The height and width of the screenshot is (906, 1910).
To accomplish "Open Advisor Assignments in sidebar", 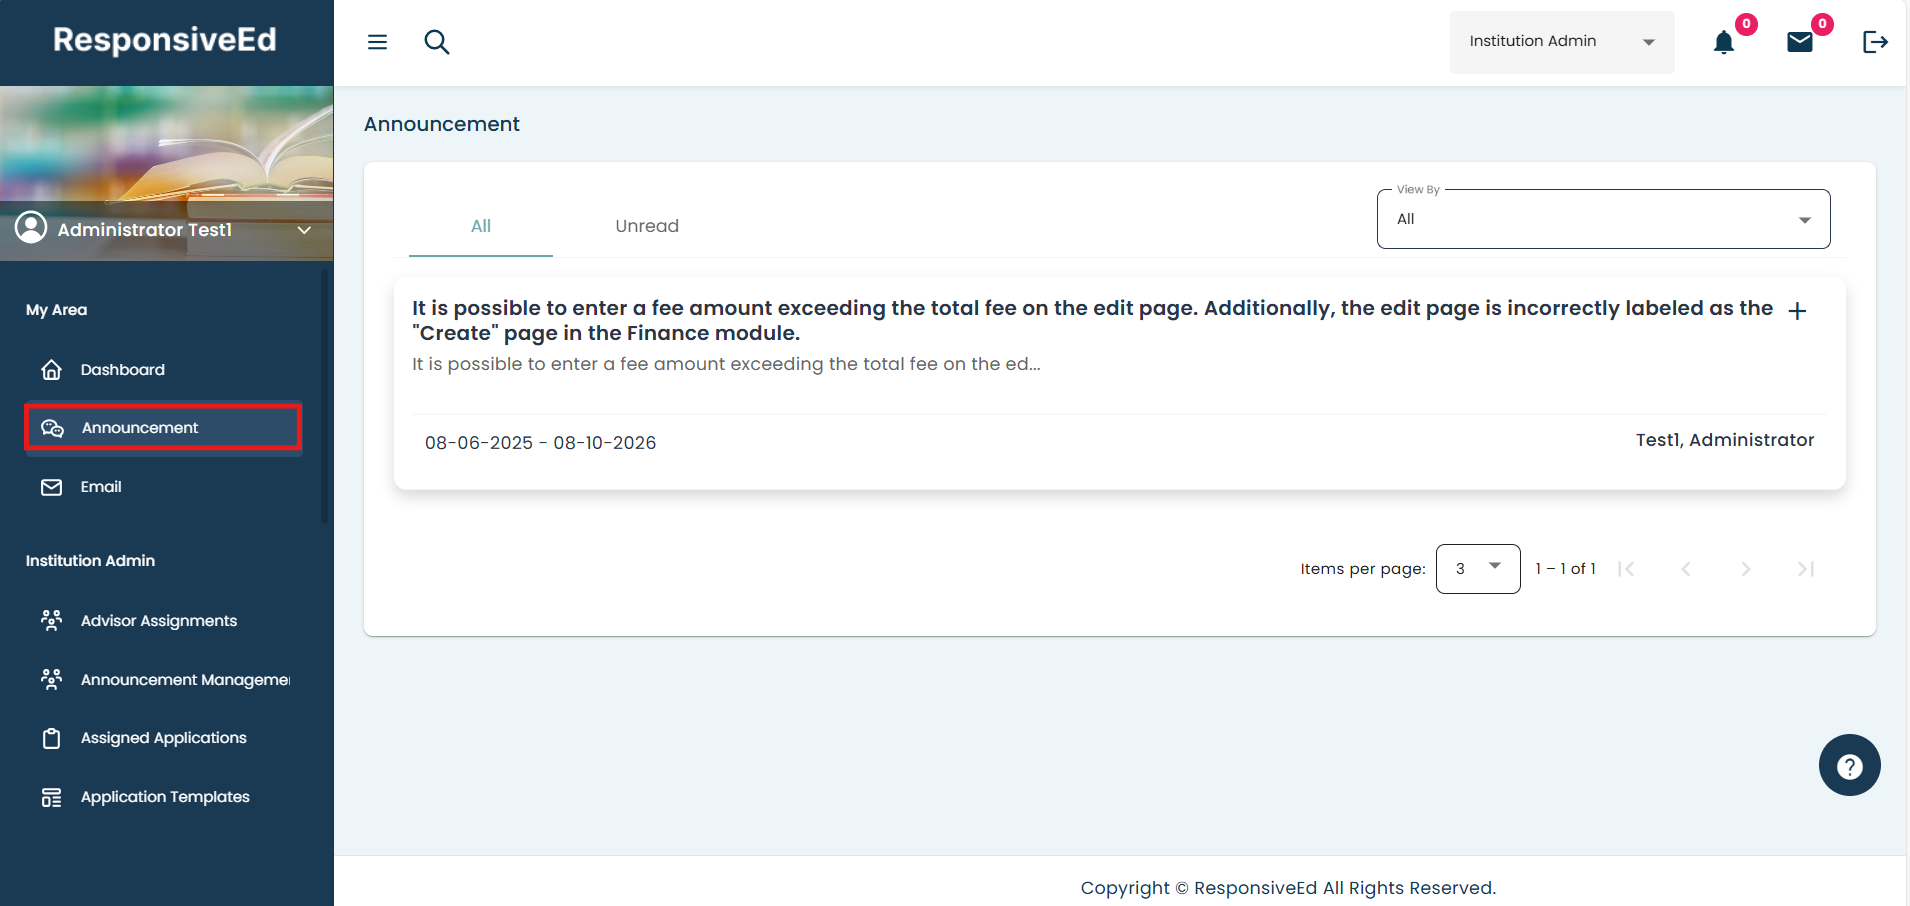I will (158, 621).
